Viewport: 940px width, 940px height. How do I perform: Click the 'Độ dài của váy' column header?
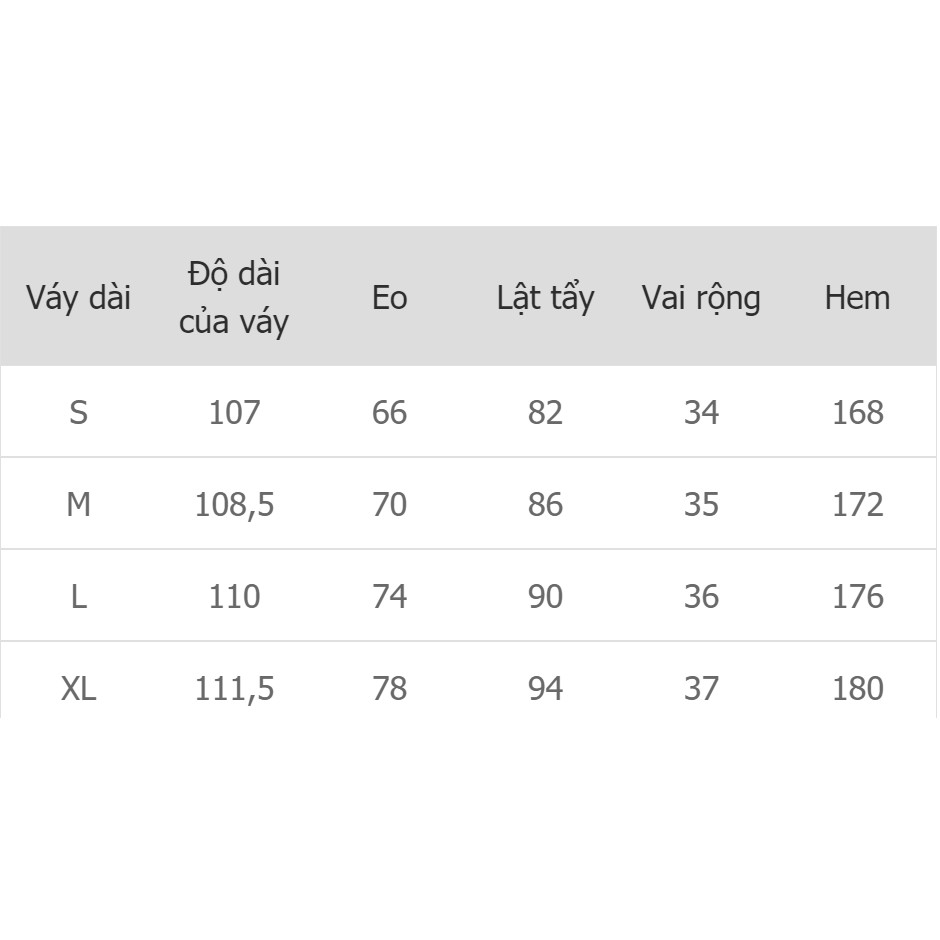click(234, 298)
